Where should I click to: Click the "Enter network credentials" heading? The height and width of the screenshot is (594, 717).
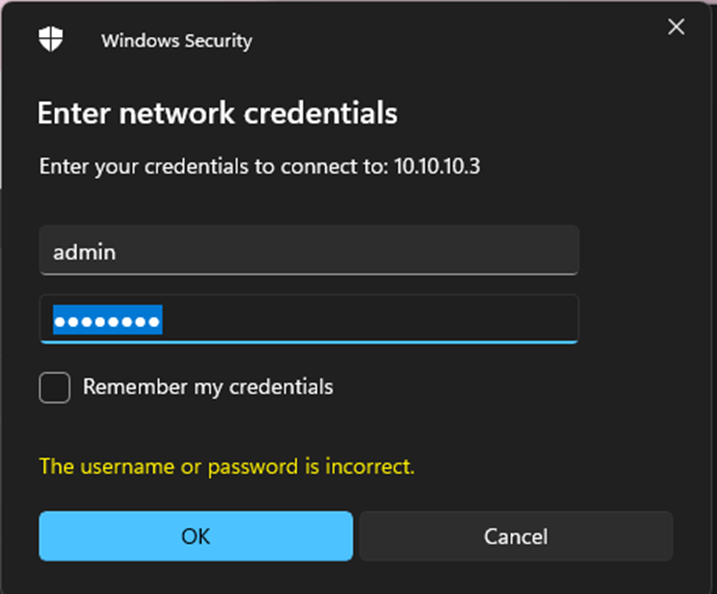(217, 113)
